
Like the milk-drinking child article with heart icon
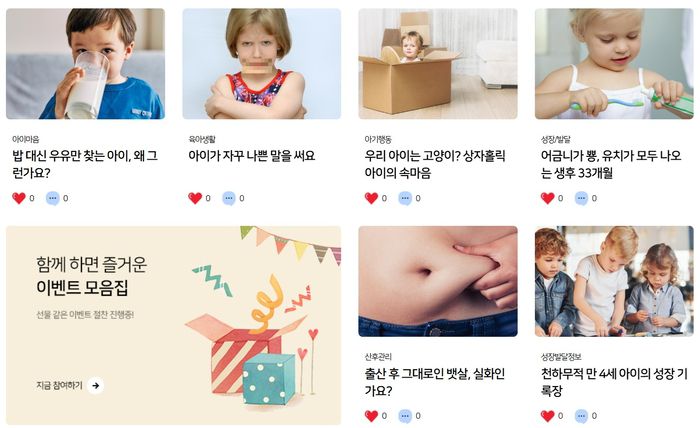[19, 198]
